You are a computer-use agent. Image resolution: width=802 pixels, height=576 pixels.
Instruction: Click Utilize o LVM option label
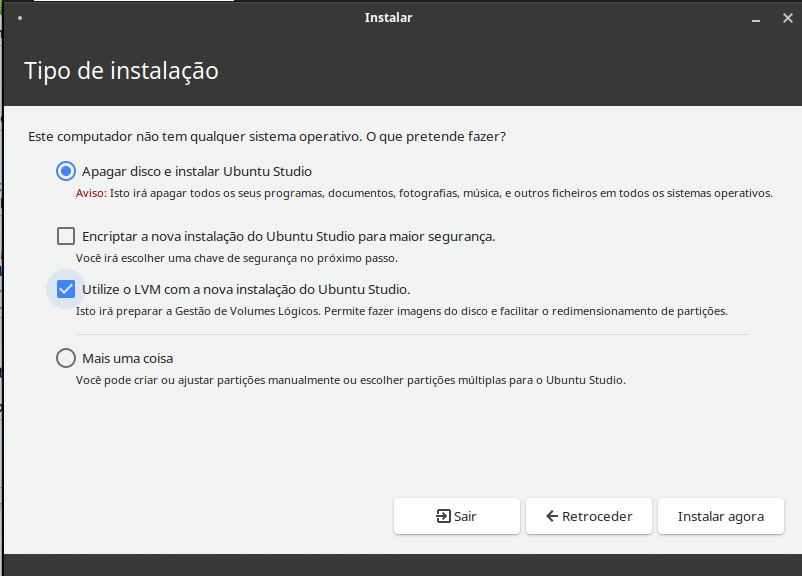(246, 290)
